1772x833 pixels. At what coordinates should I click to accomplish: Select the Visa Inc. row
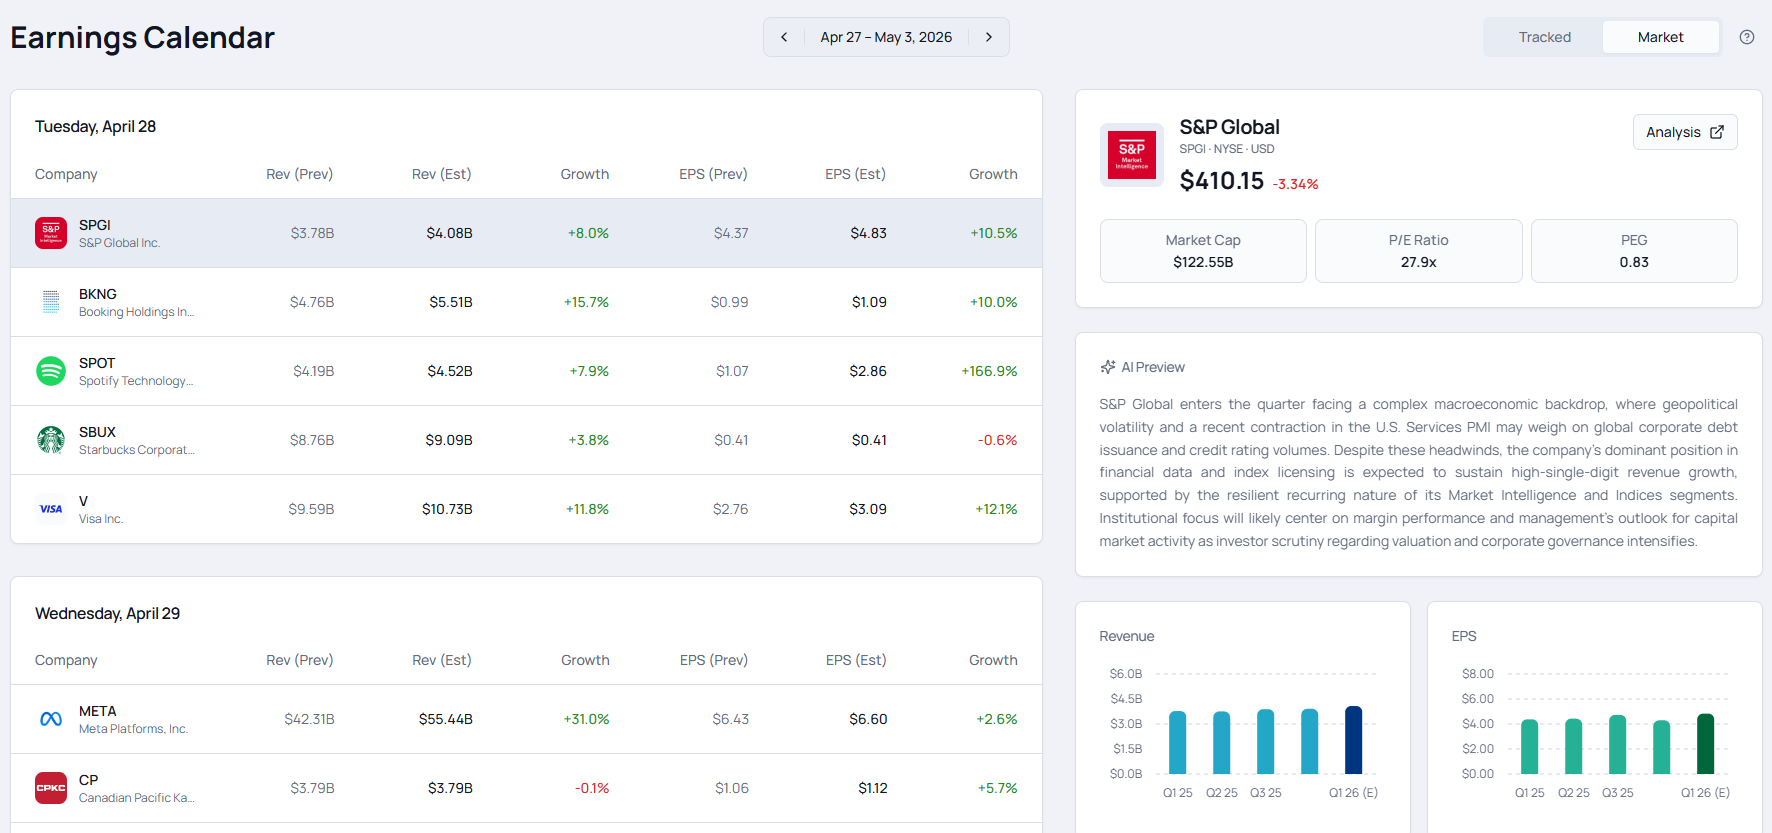tap(526, 509)
